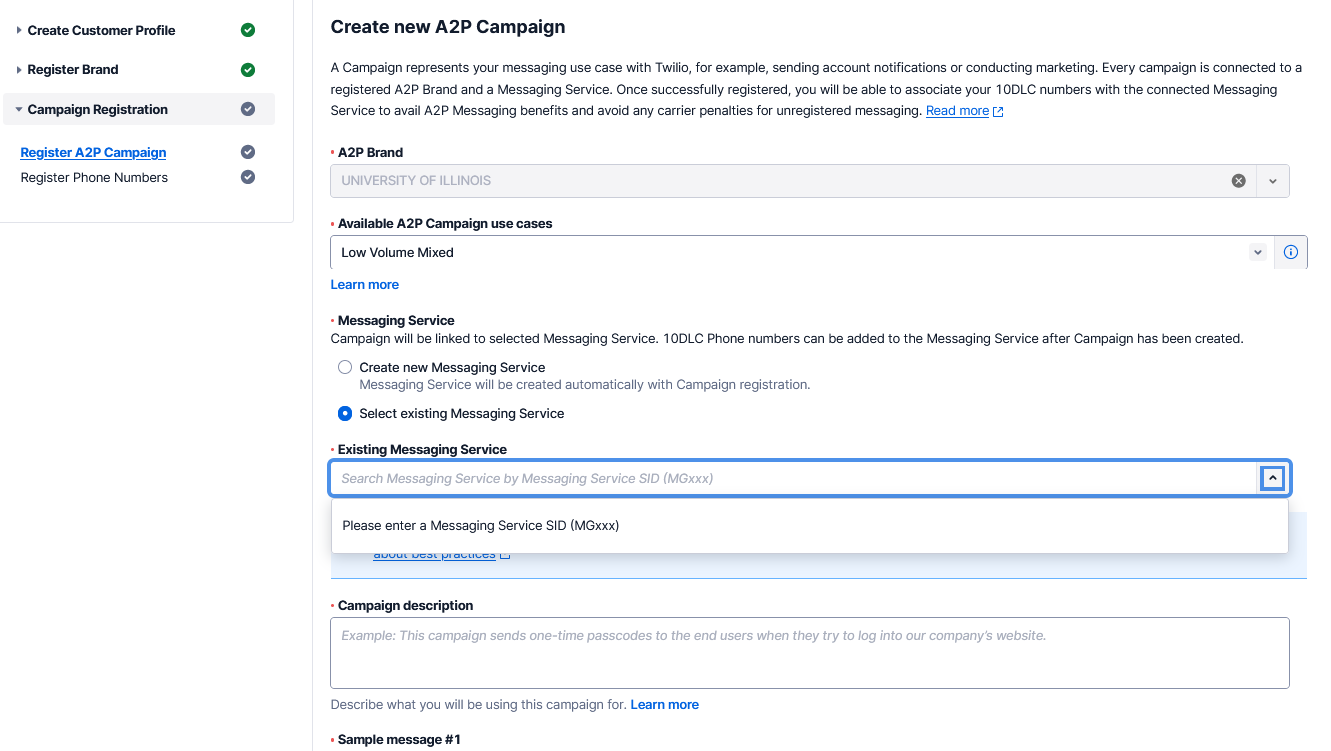The image size is (1331, 751).
Task: Select the Create new Messaging Service option
Action: click(345, 367)
